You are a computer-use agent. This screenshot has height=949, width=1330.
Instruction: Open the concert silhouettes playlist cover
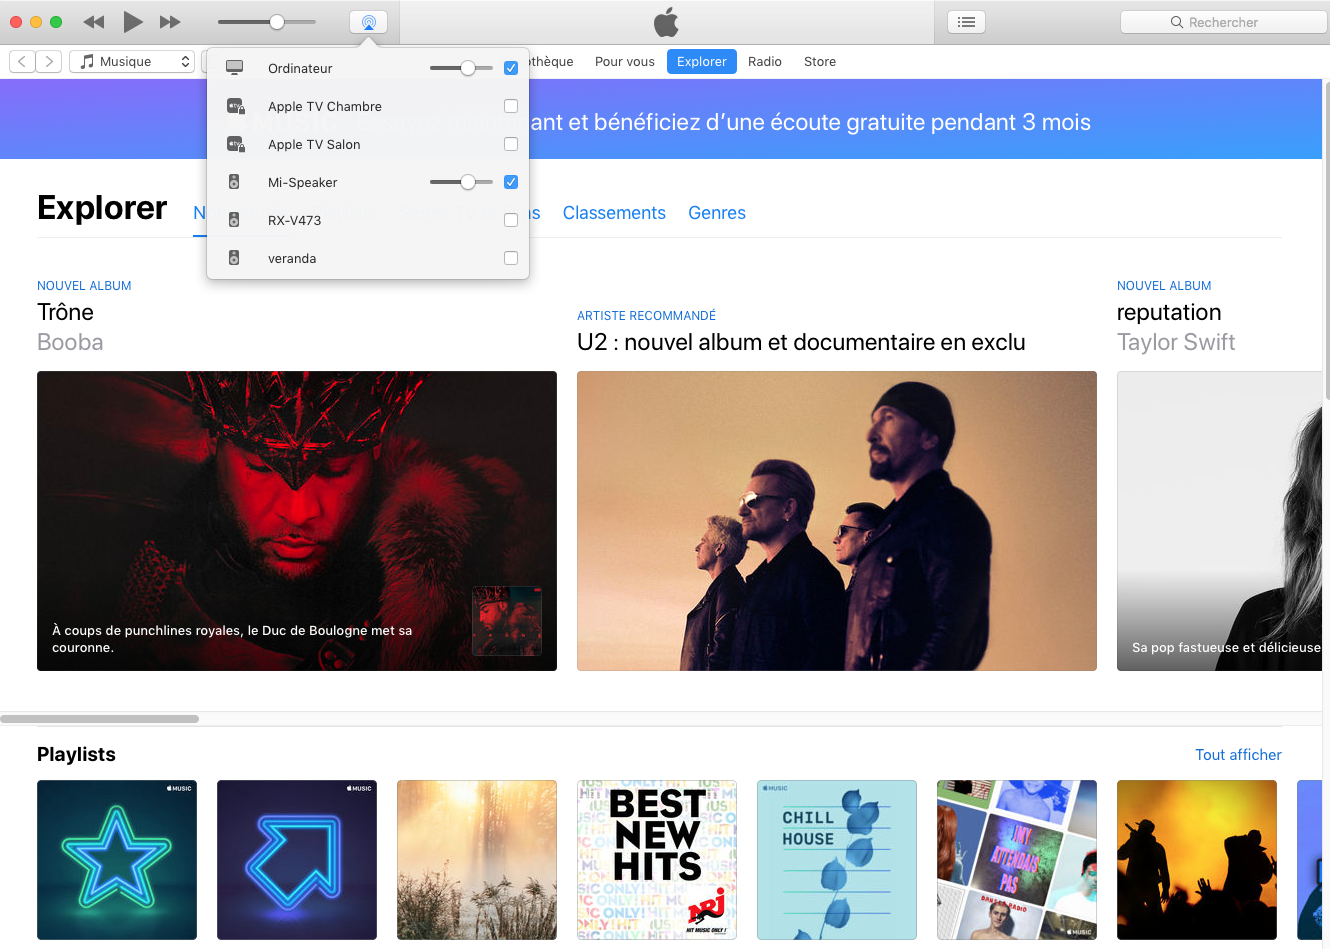1197,860
